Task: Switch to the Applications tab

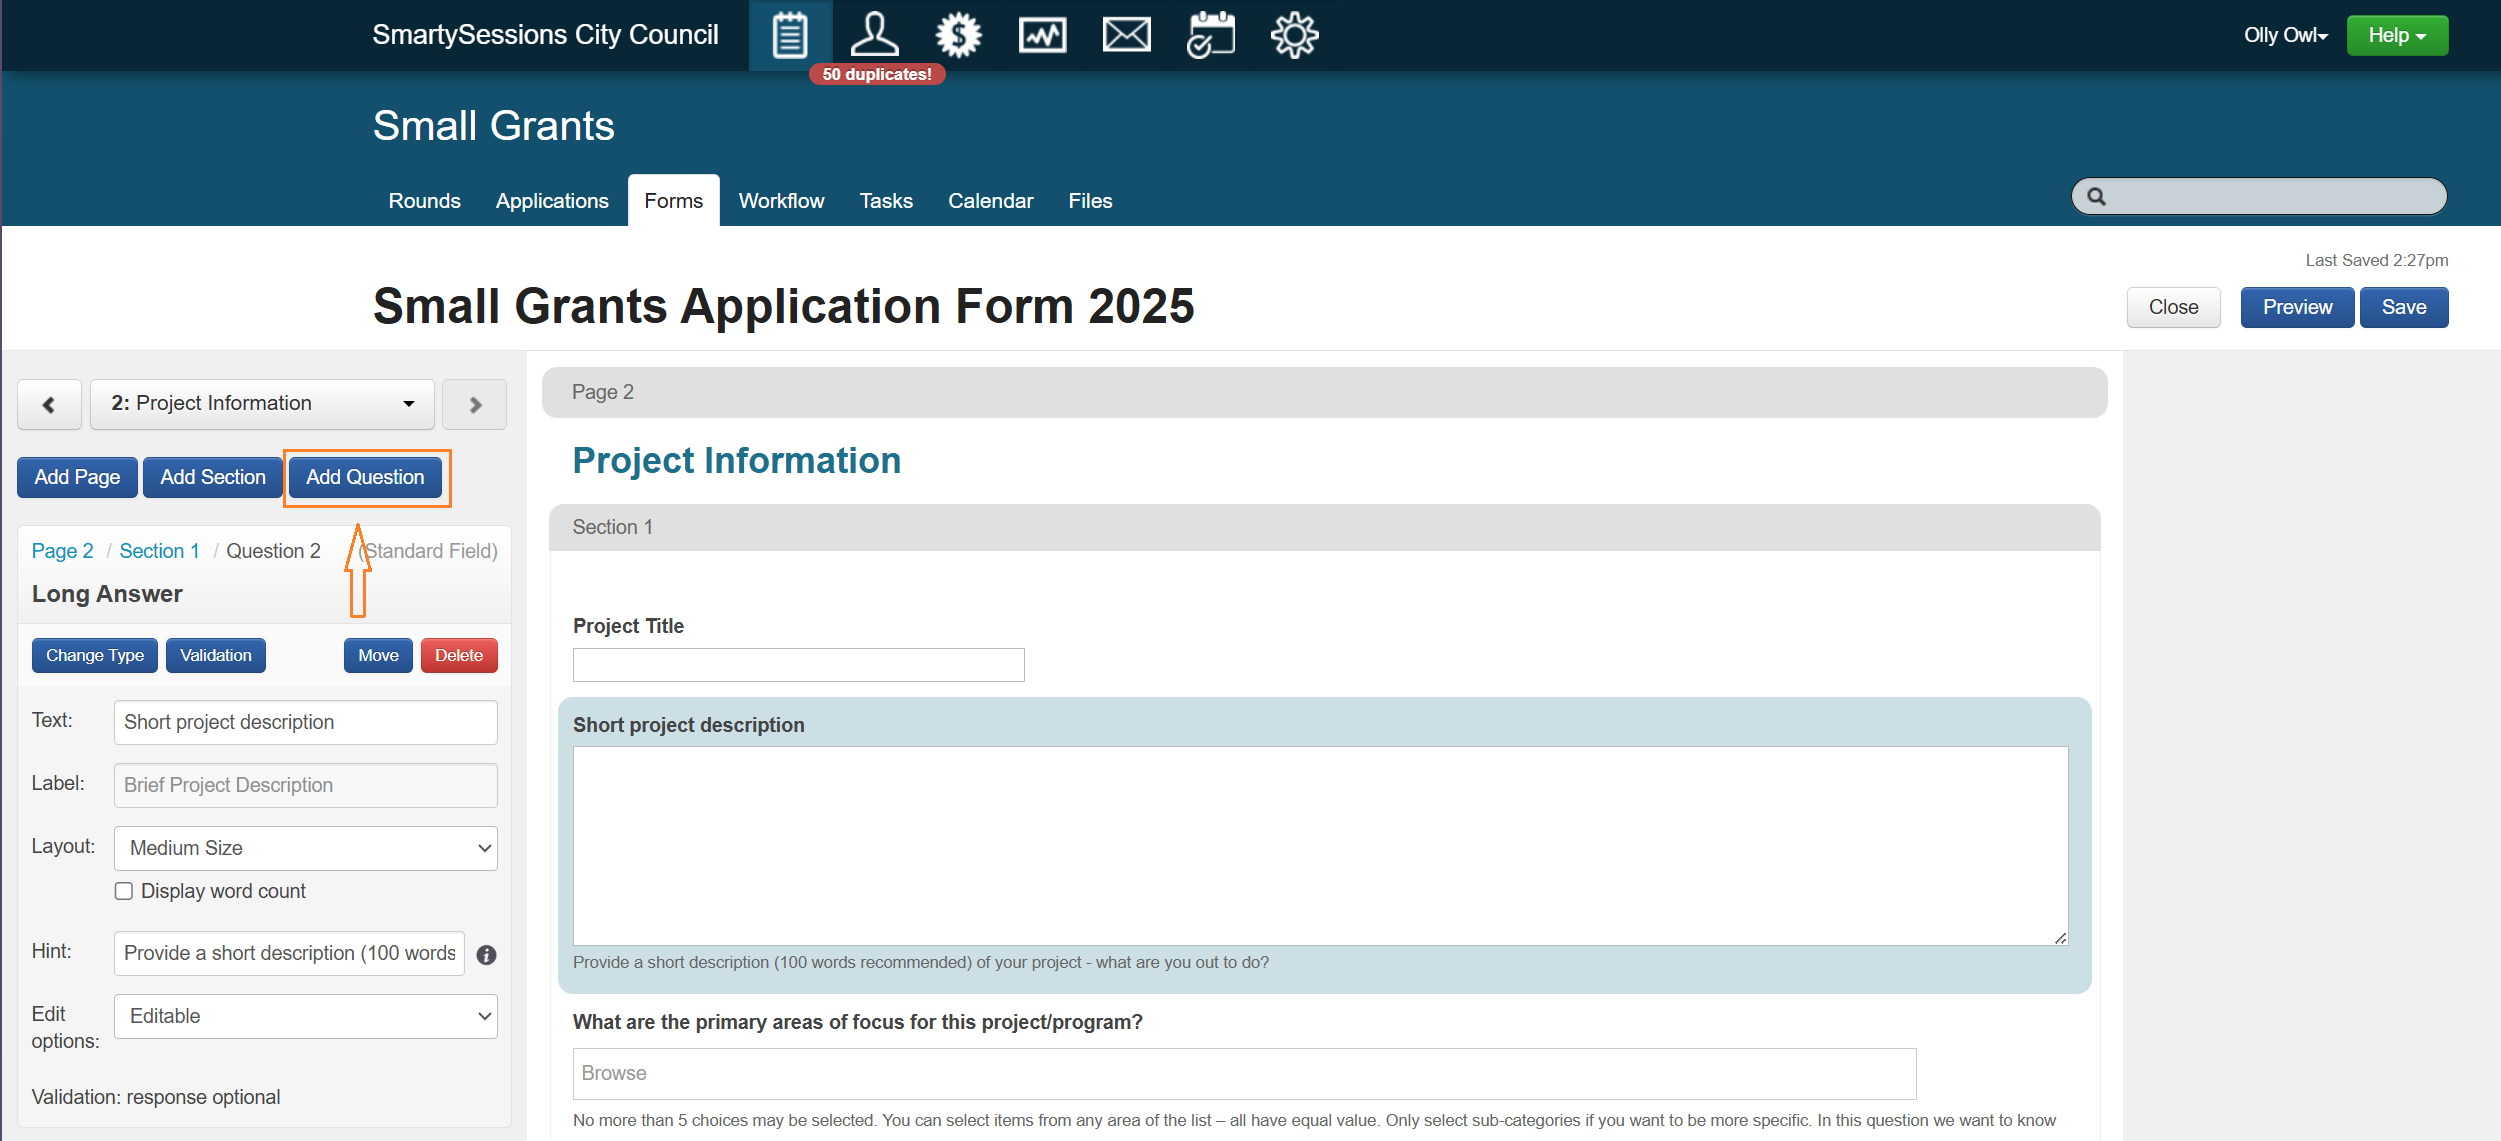Action: pos(552,201)
